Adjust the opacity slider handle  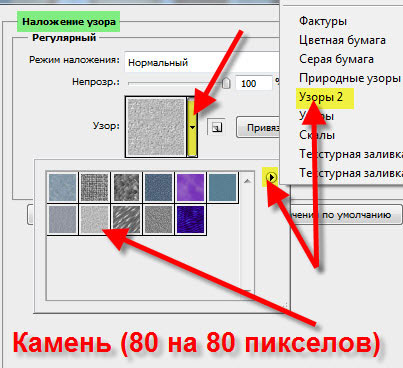[x=226, y=83]
